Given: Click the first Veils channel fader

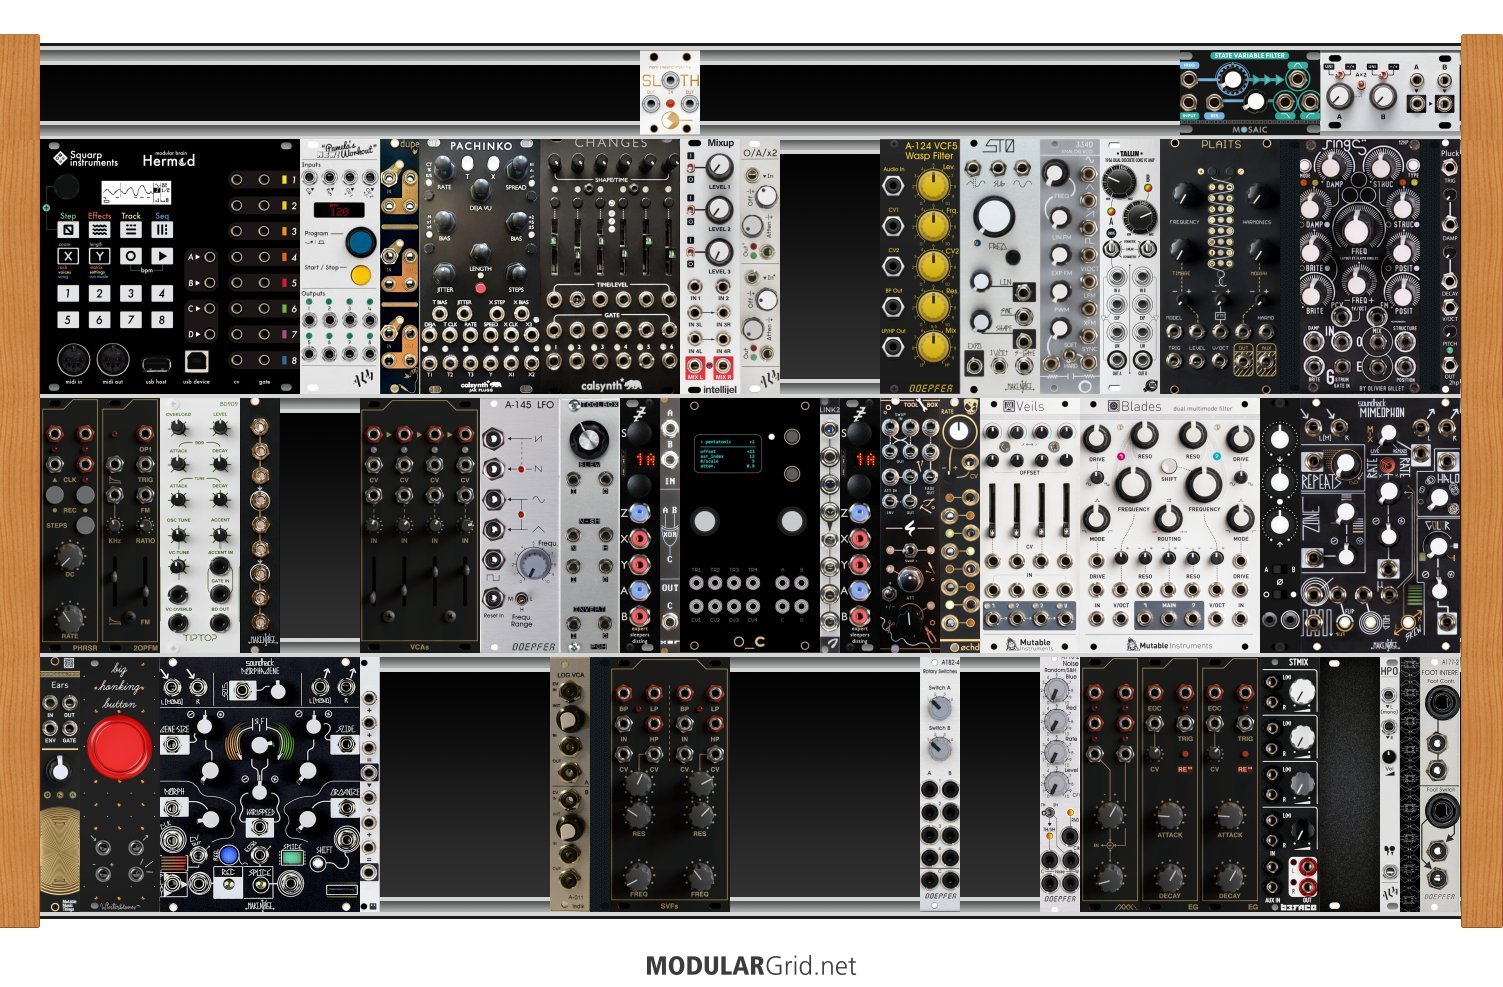Looking at the screenshot, I should coord(994,510).
